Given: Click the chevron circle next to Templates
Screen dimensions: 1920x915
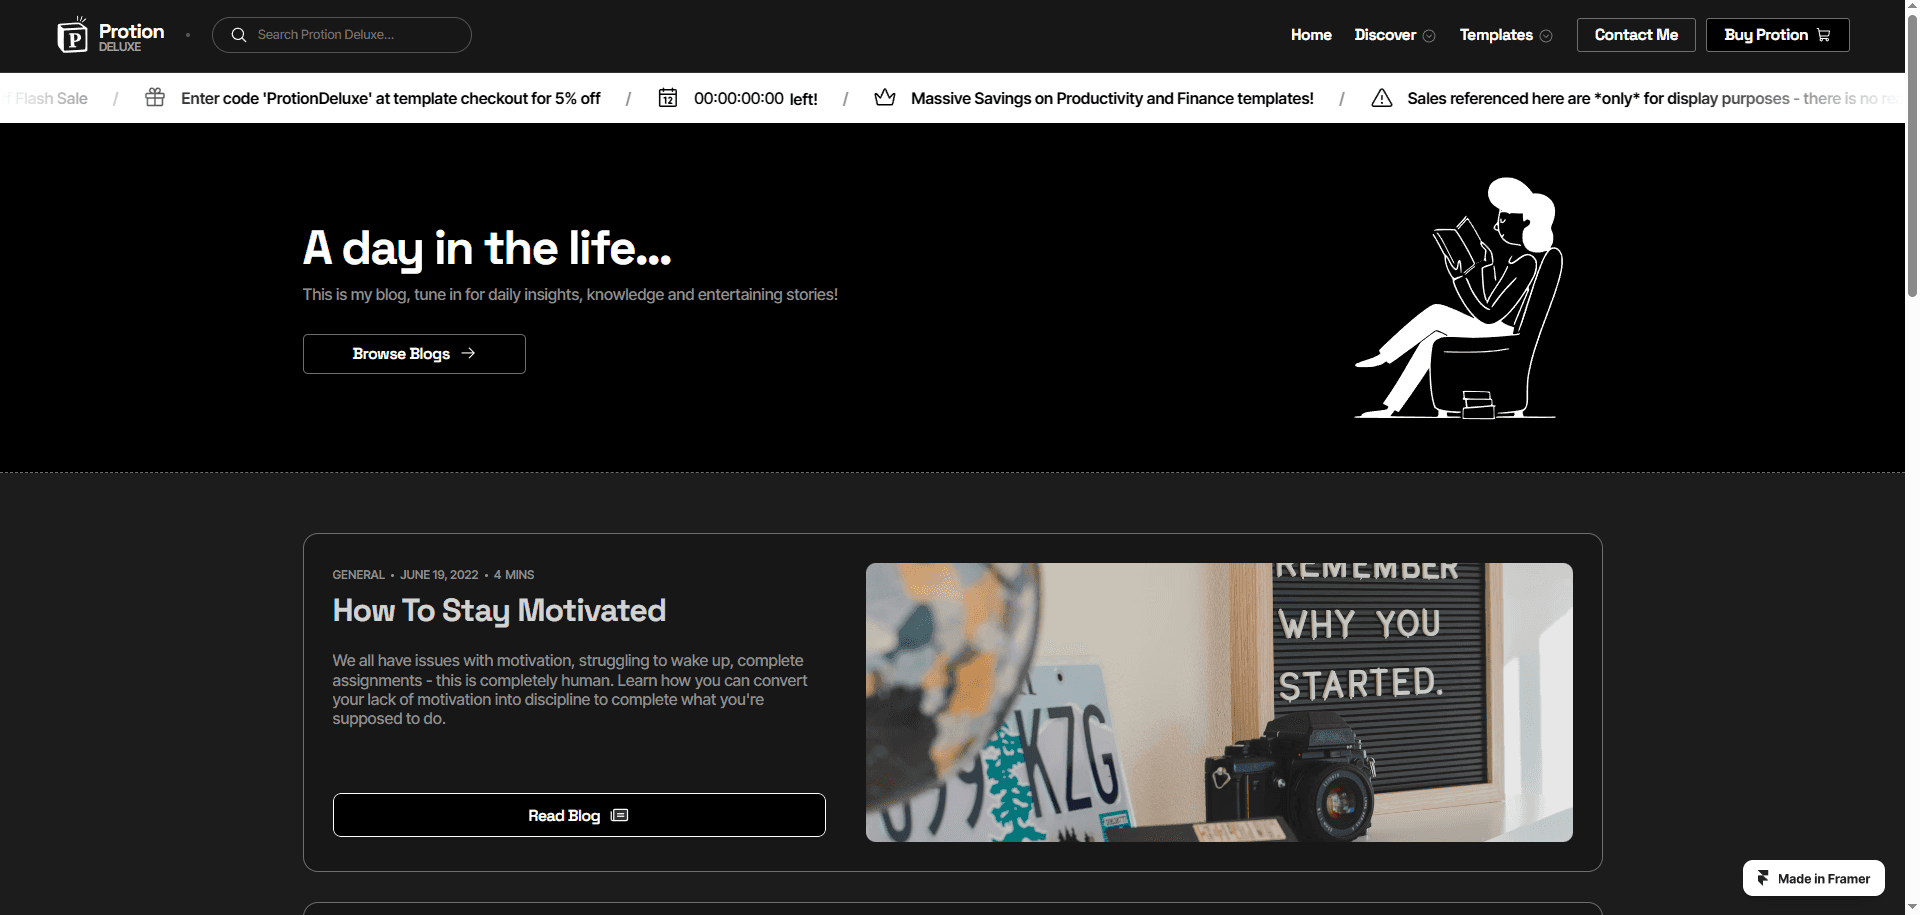Looking at the screenshot, I should point(1546,36).
